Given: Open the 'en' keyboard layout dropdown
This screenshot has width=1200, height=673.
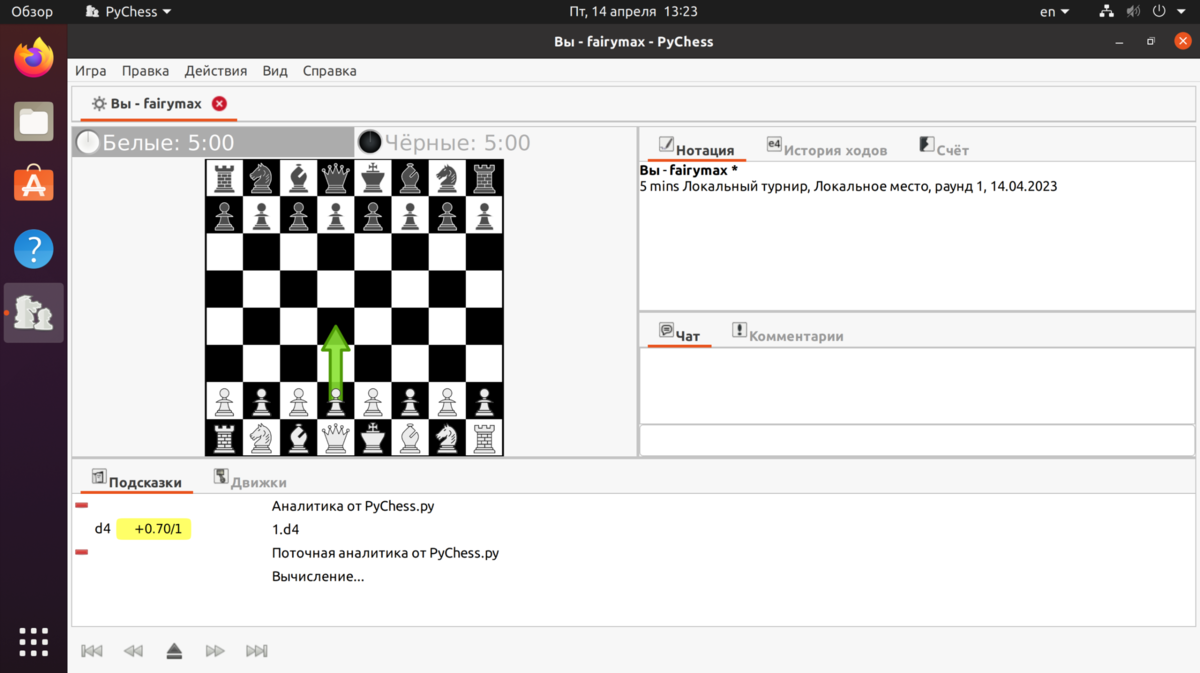Looking at the screenshot, I should tap(1054, 12).
